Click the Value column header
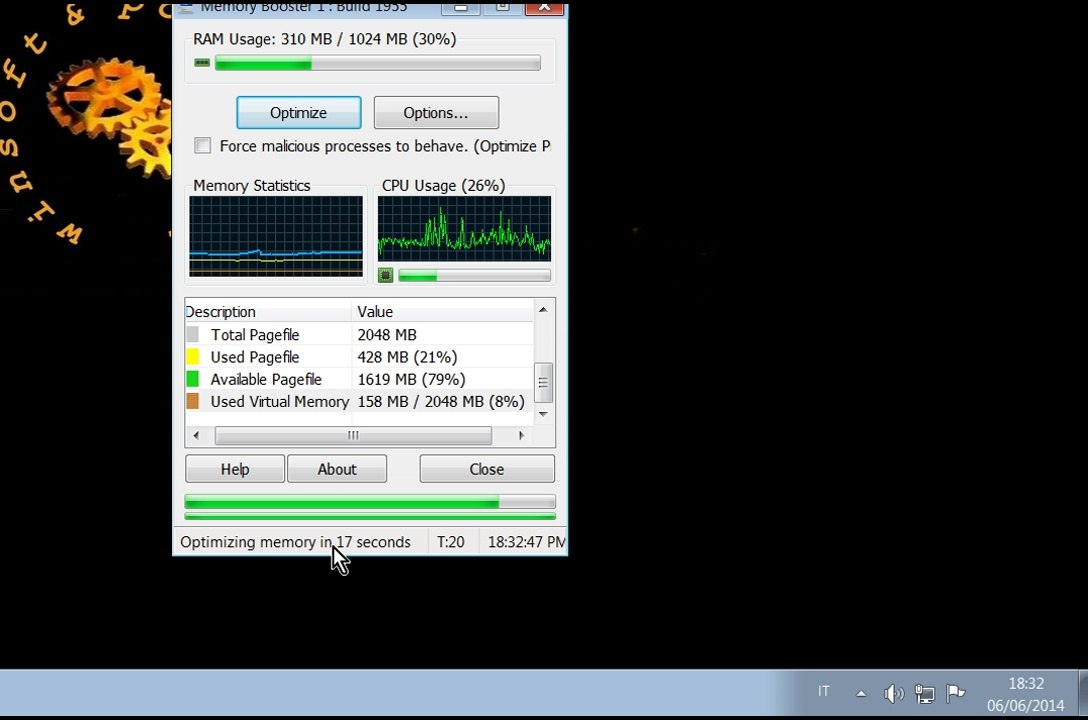Screen dimensions: 1088x720 (443, 311)
